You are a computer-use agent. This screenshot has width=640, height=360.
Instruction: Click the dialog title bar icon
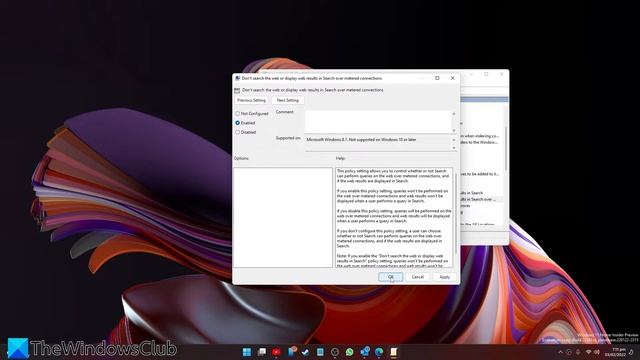tap(237, 78)
